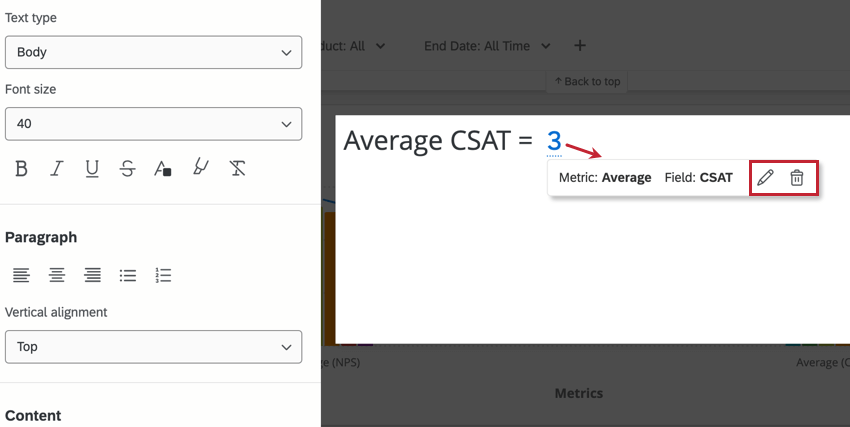The width and height of the screenshot is (850, 427).
Task: Clear text formatting
Action: coord(236,169)
